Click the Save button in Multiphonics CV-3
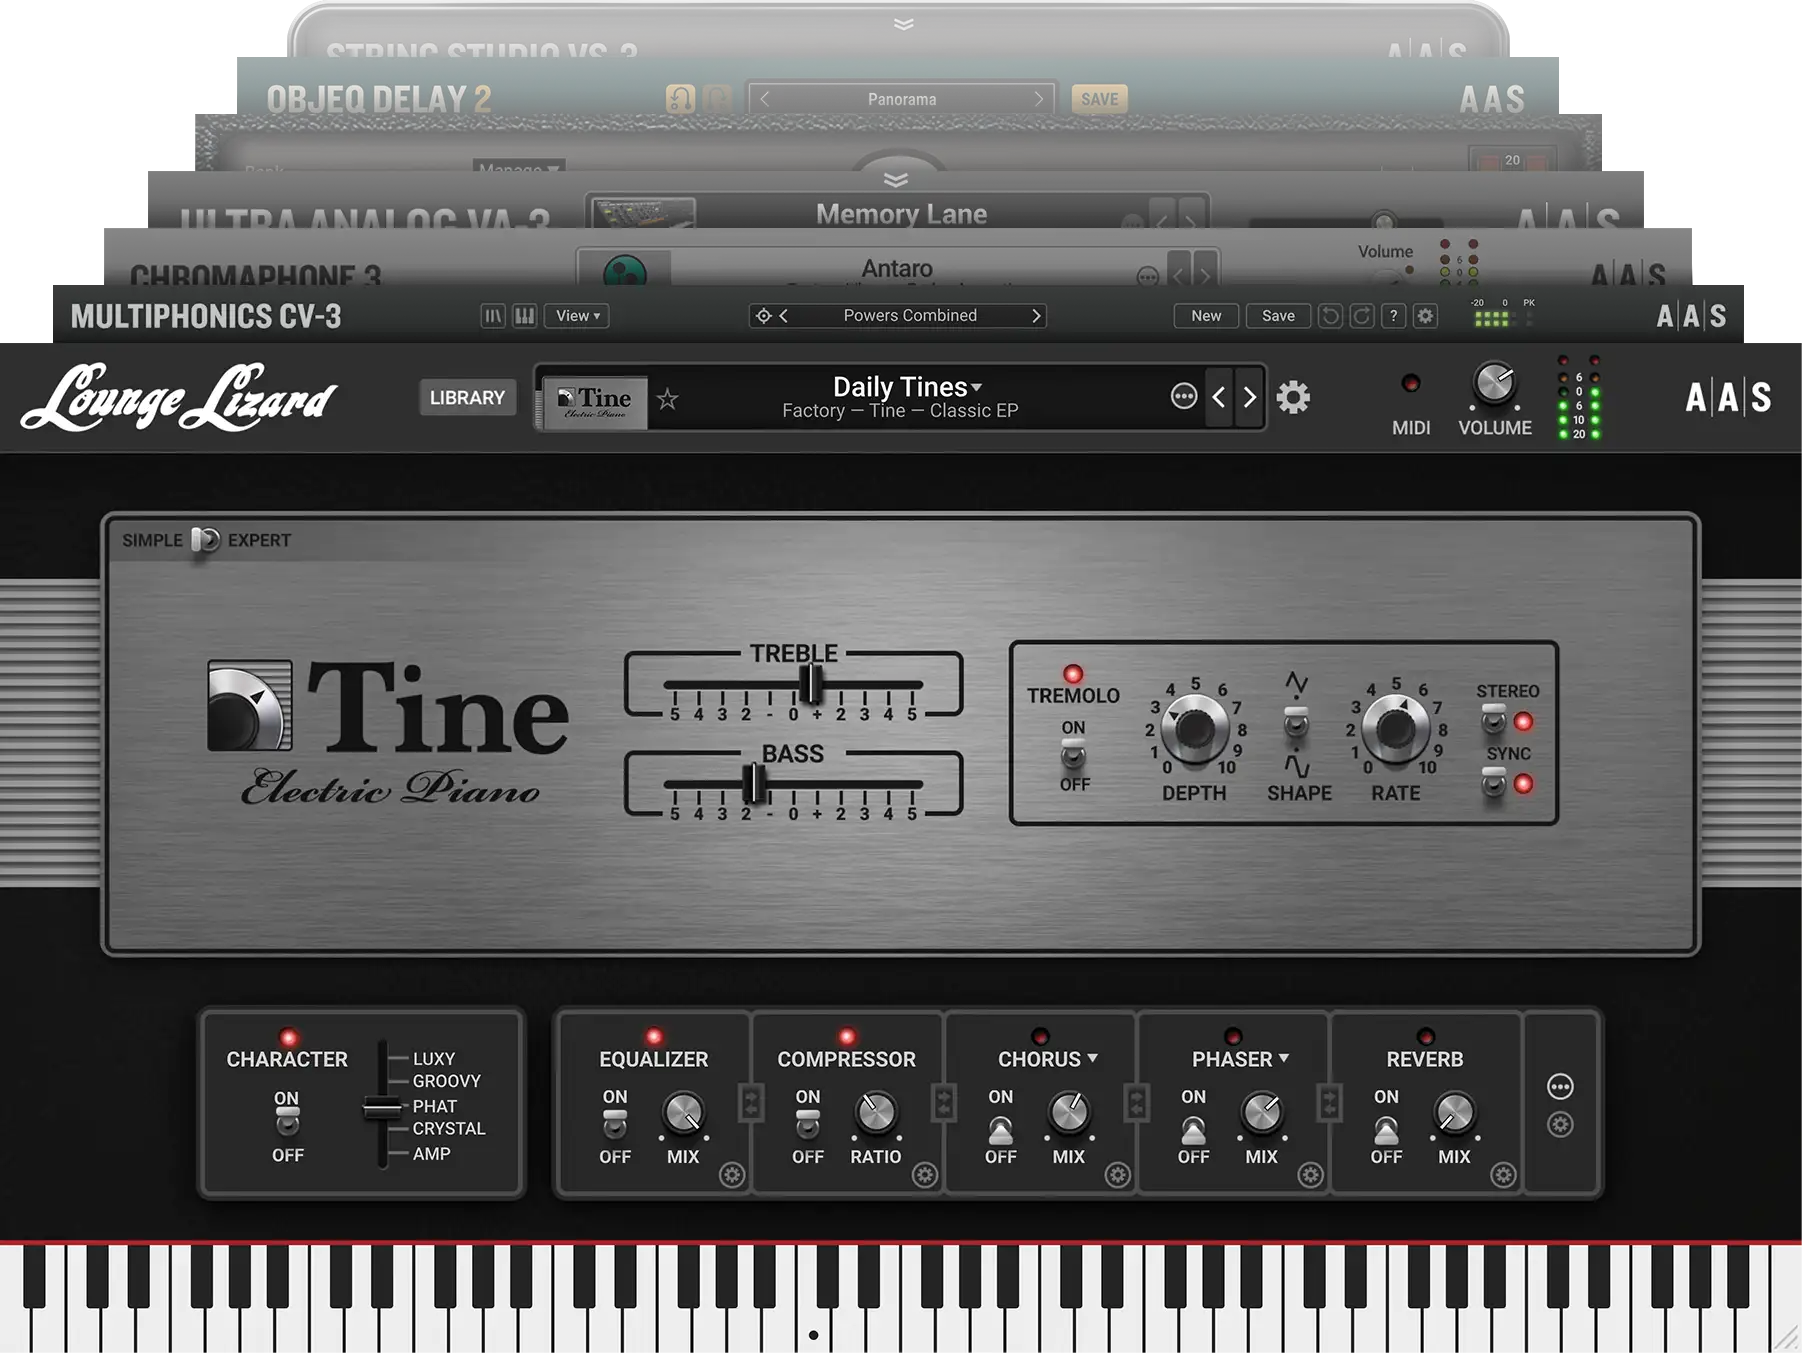 (x=1278, y=315)
